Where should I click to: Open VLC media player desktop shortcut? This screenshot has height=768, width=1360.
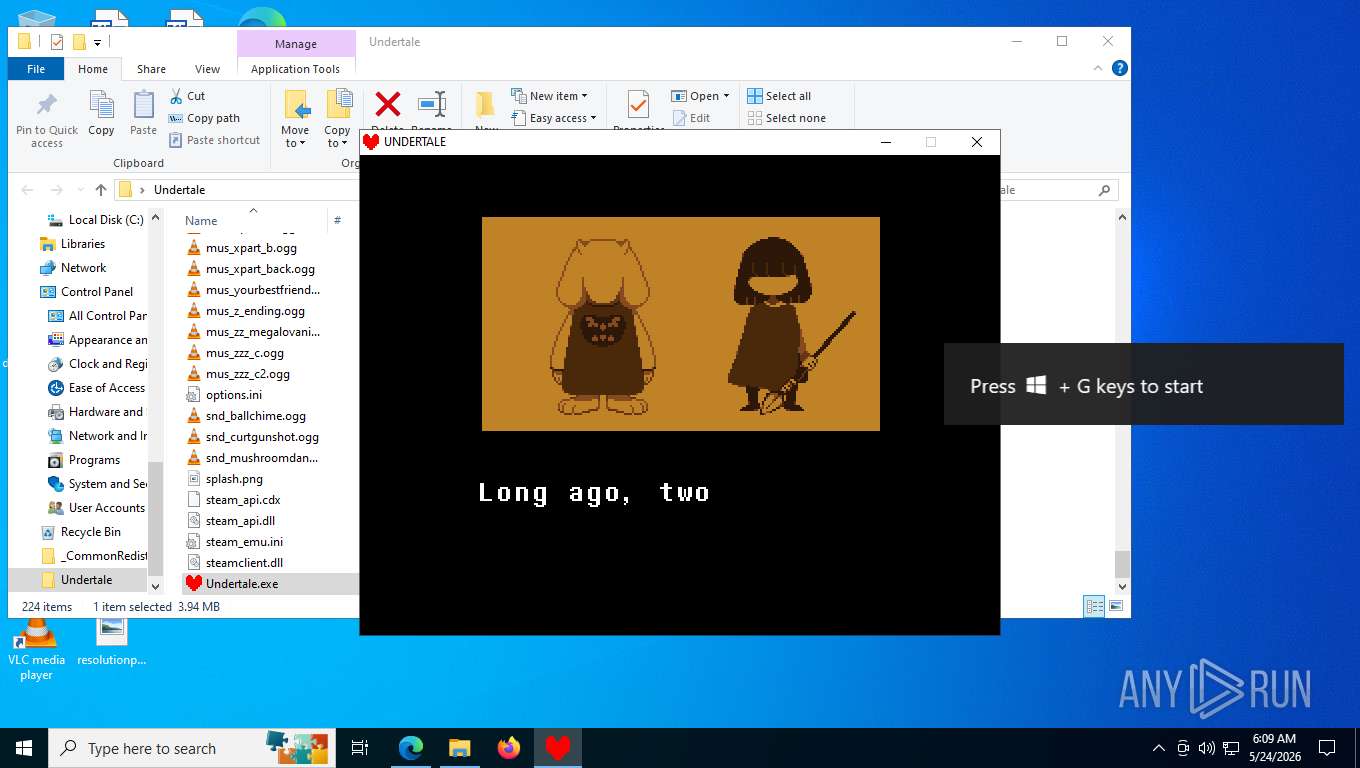[x=36, y=648]
